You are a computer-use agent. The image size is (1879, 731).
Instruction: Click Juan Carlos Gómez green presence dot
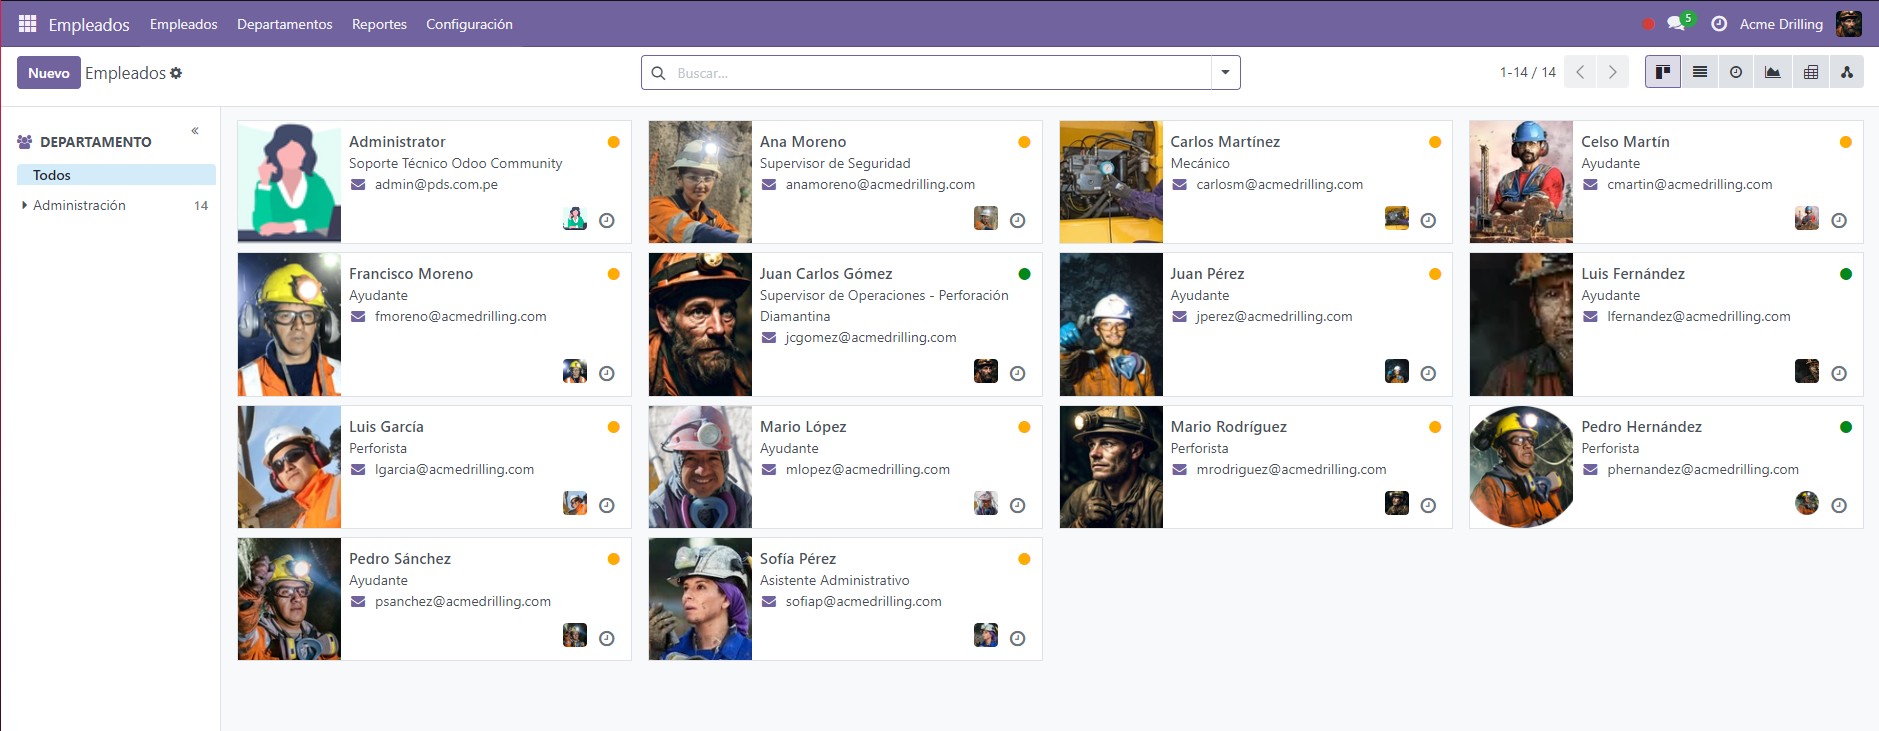coord(1024,274)
